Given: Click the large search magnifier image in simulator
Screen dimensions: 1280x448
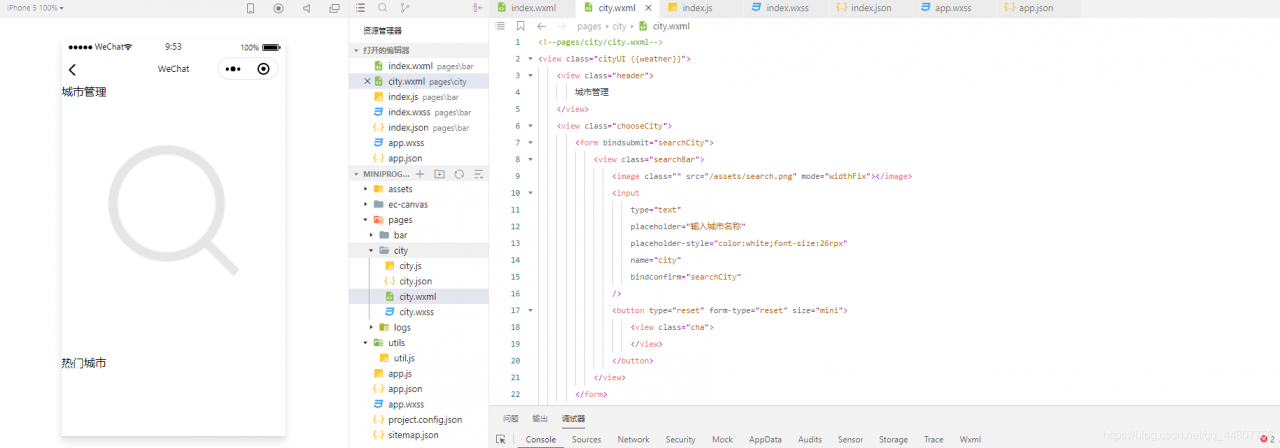Looking at the screenshot, I should pyautogui.click(x=173, y=209).
